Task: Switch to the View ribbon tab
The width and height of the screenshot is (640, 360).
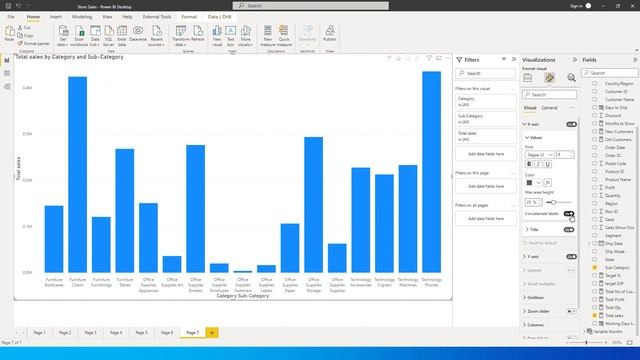Action: click(107, 17)
